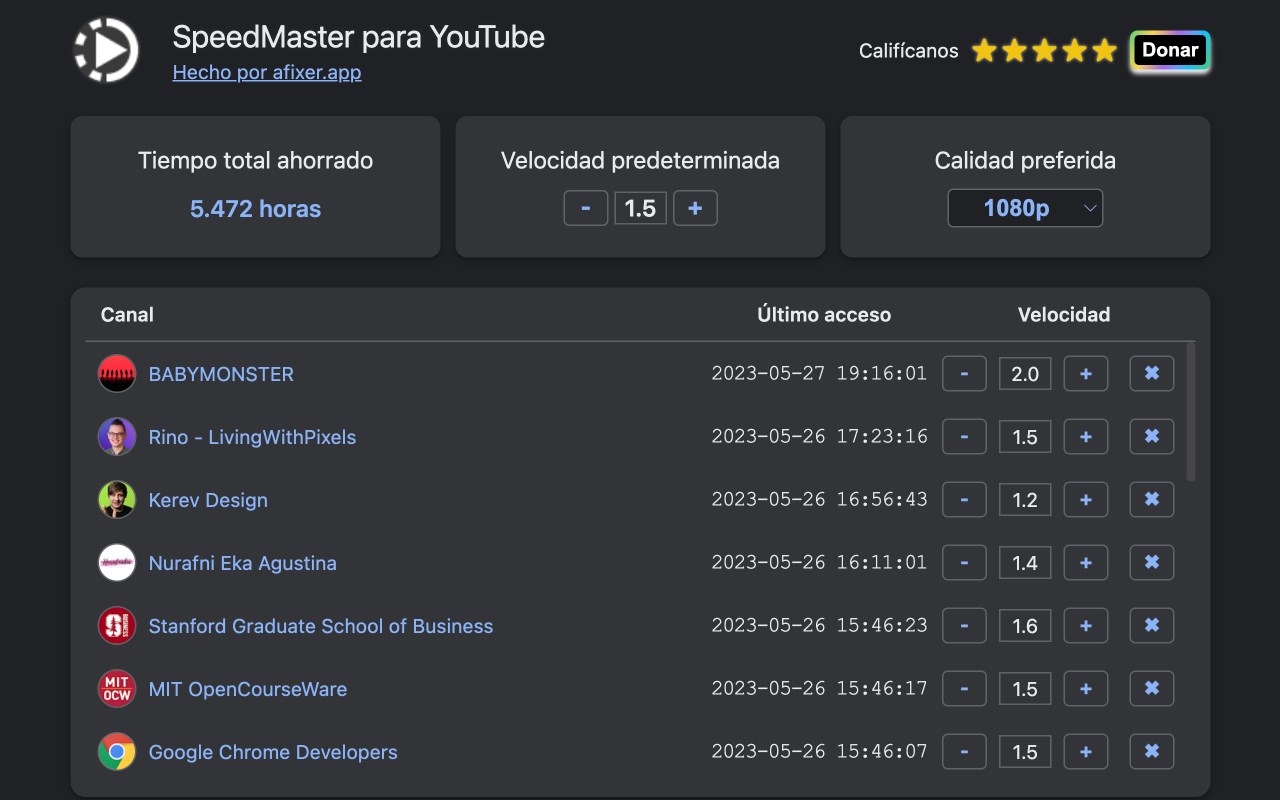Rate with the fourth star

(x=1074, y=51)
